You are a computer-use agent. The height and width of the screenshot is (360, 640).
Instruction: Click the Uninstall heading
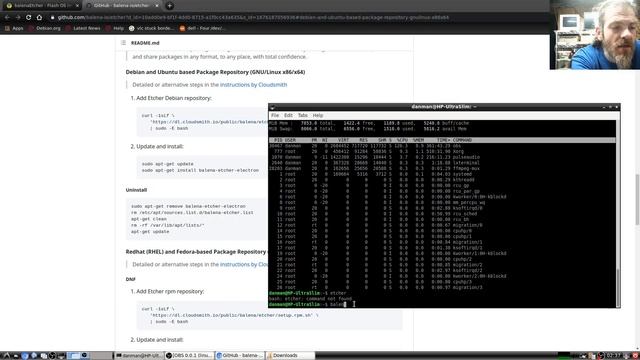click(136, 190)
